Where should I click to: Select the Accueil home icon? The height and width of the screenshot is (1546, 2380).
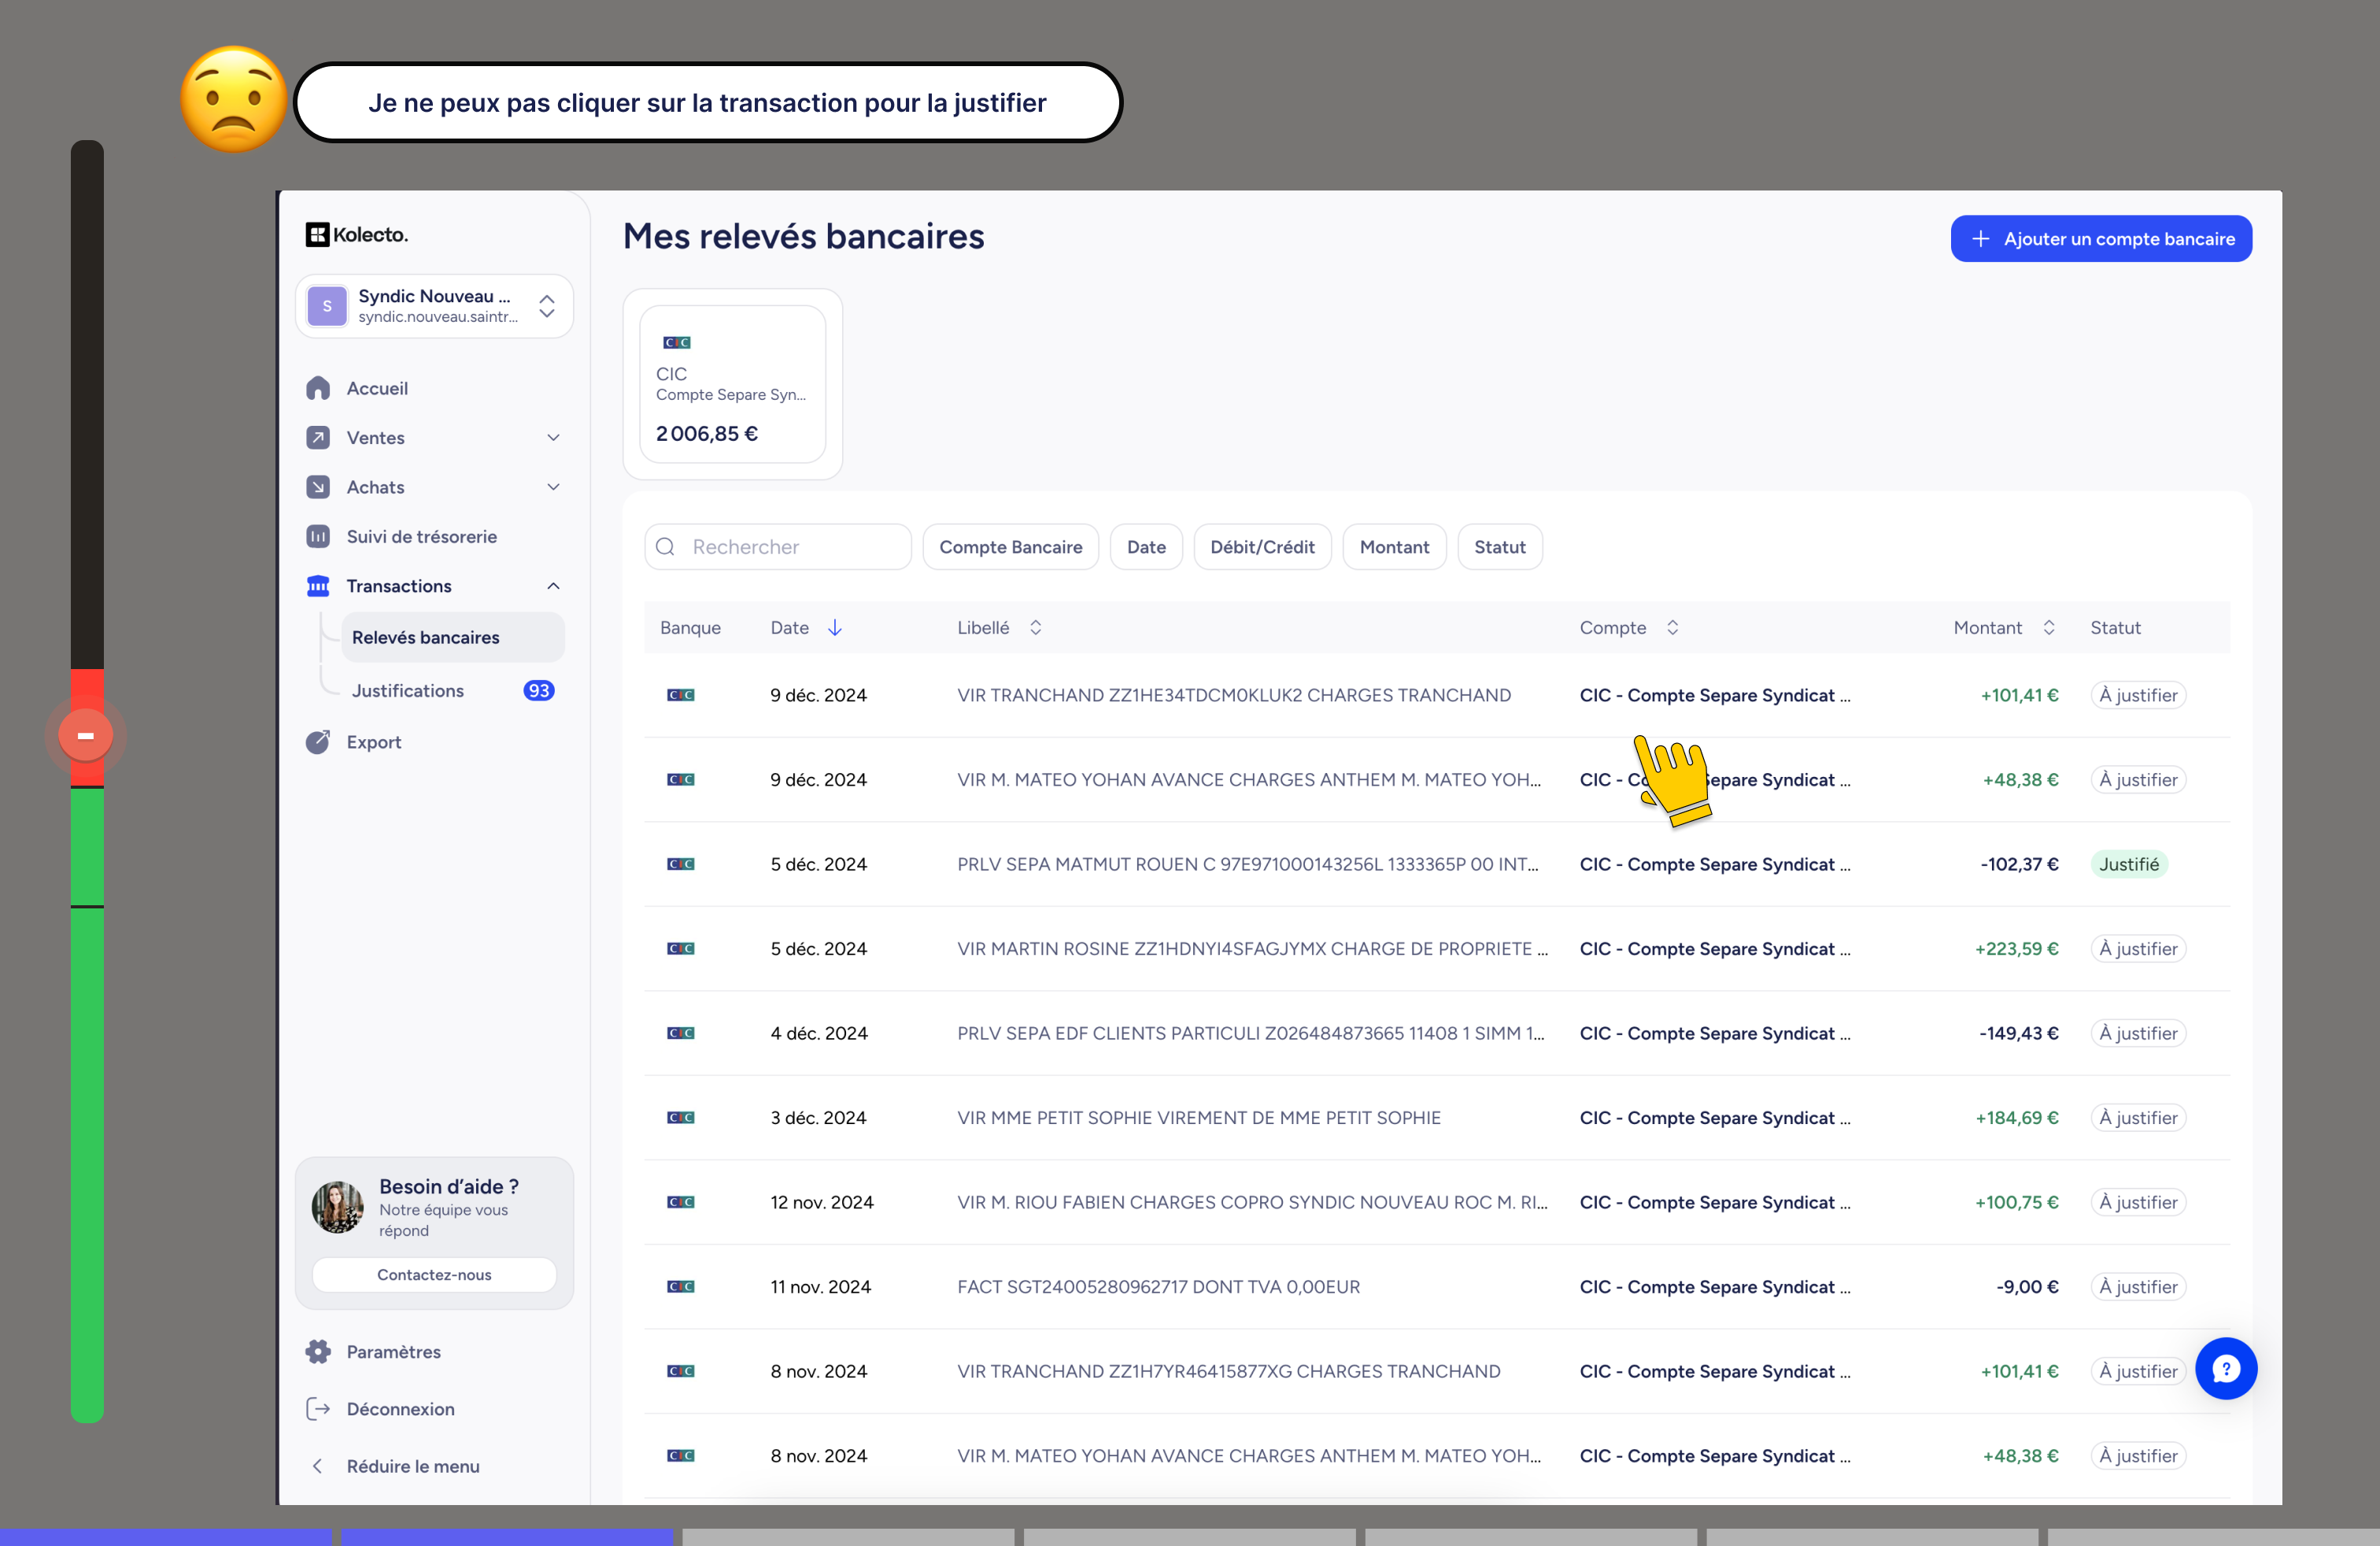[318, 388]
